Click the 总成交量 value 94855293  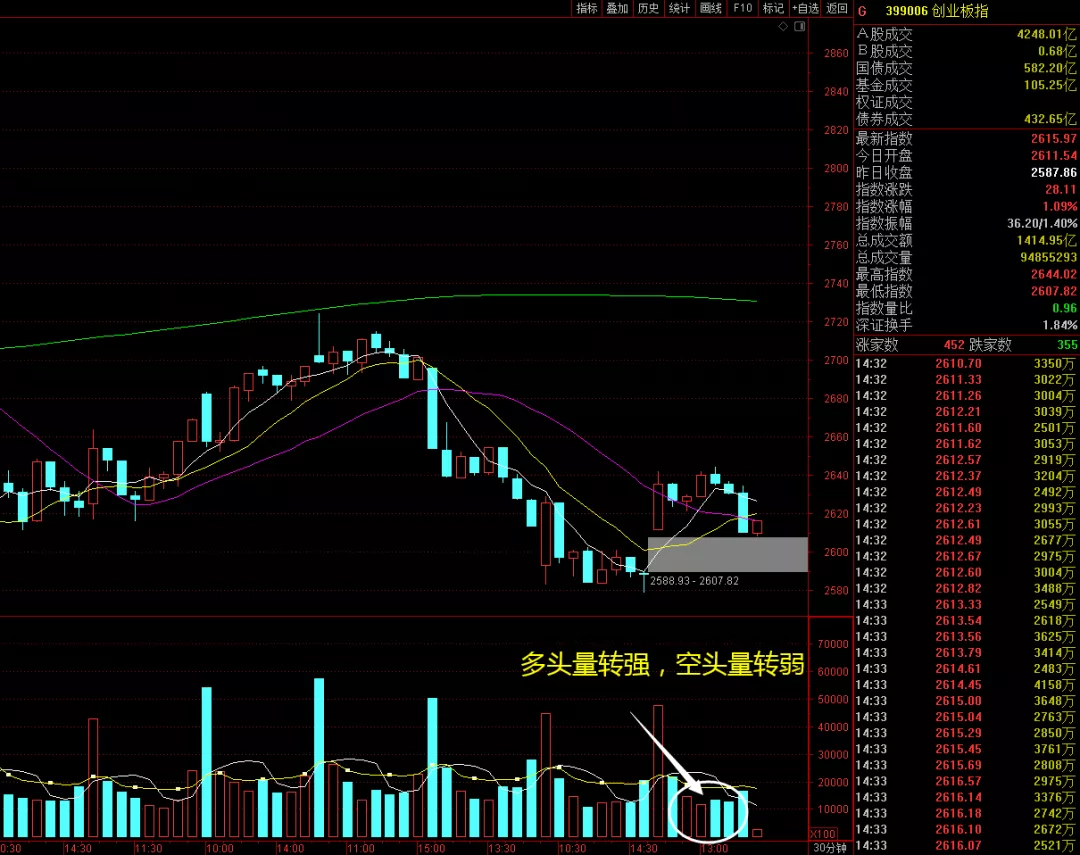1048,258
